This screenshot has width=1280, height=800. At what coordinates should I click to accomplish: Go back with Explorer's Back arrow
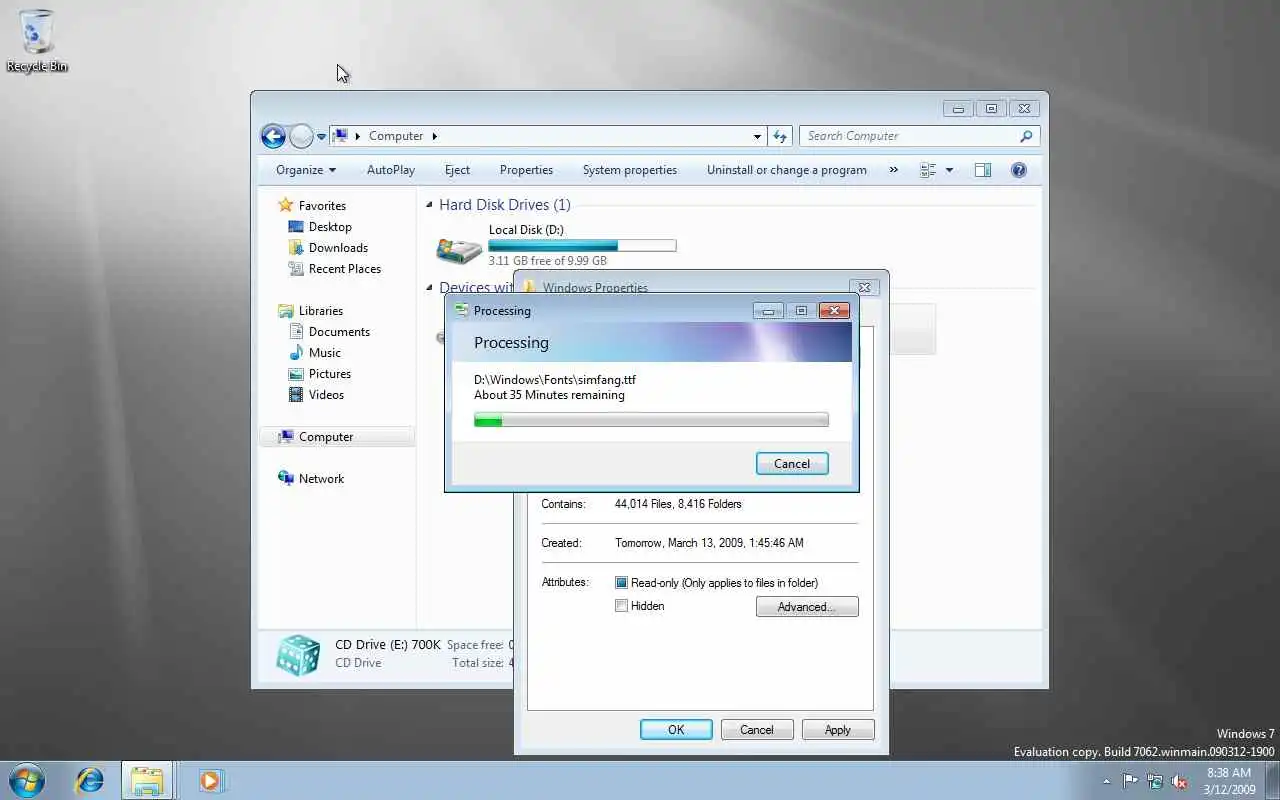coord(273,136)
